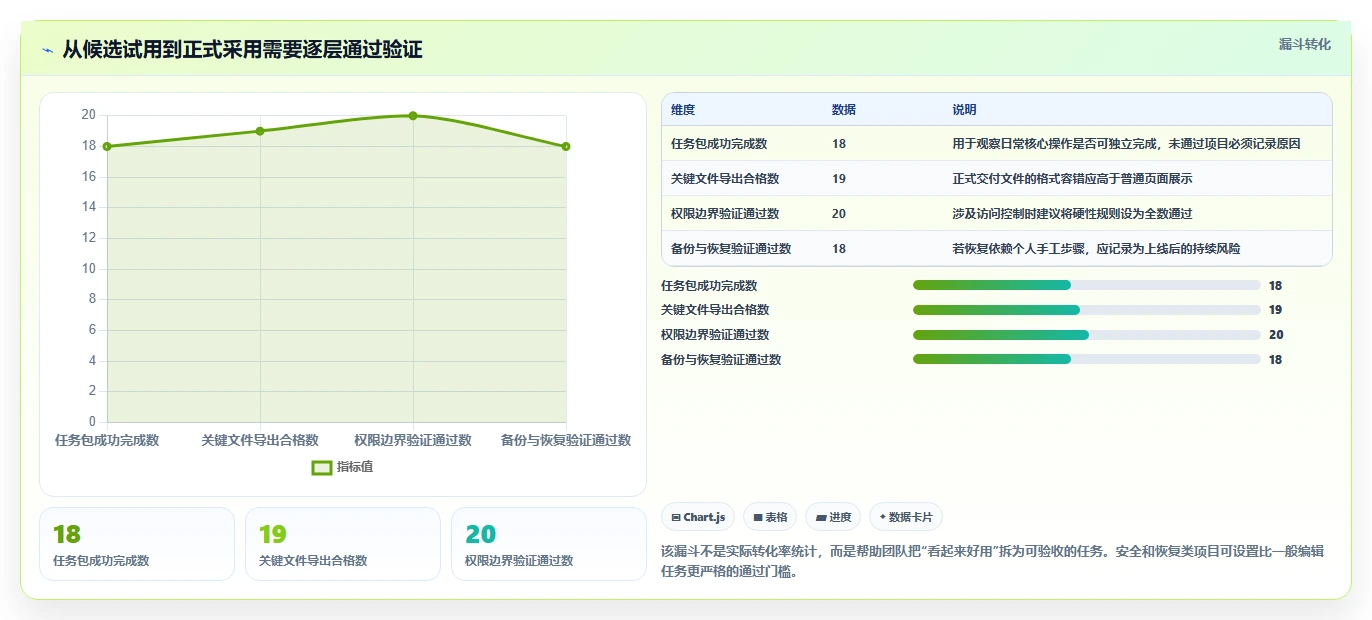Click the table value 20 for 权限边界验证通过数
Image resolution: width=1372 pixels, height=620 pixels.
click(839, 213)
